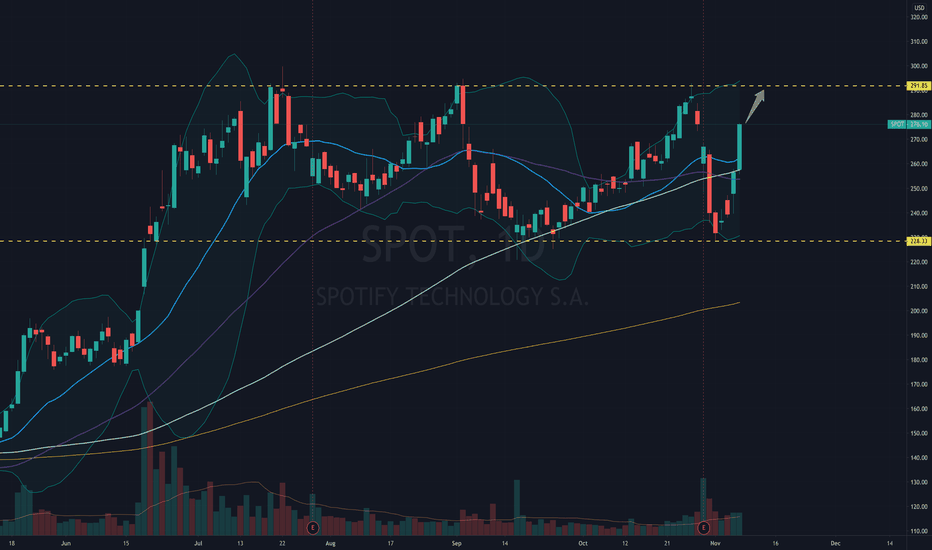
Task: Click the 17 date label on time axis
Action: pyautogui.click(x=391, y=543)
